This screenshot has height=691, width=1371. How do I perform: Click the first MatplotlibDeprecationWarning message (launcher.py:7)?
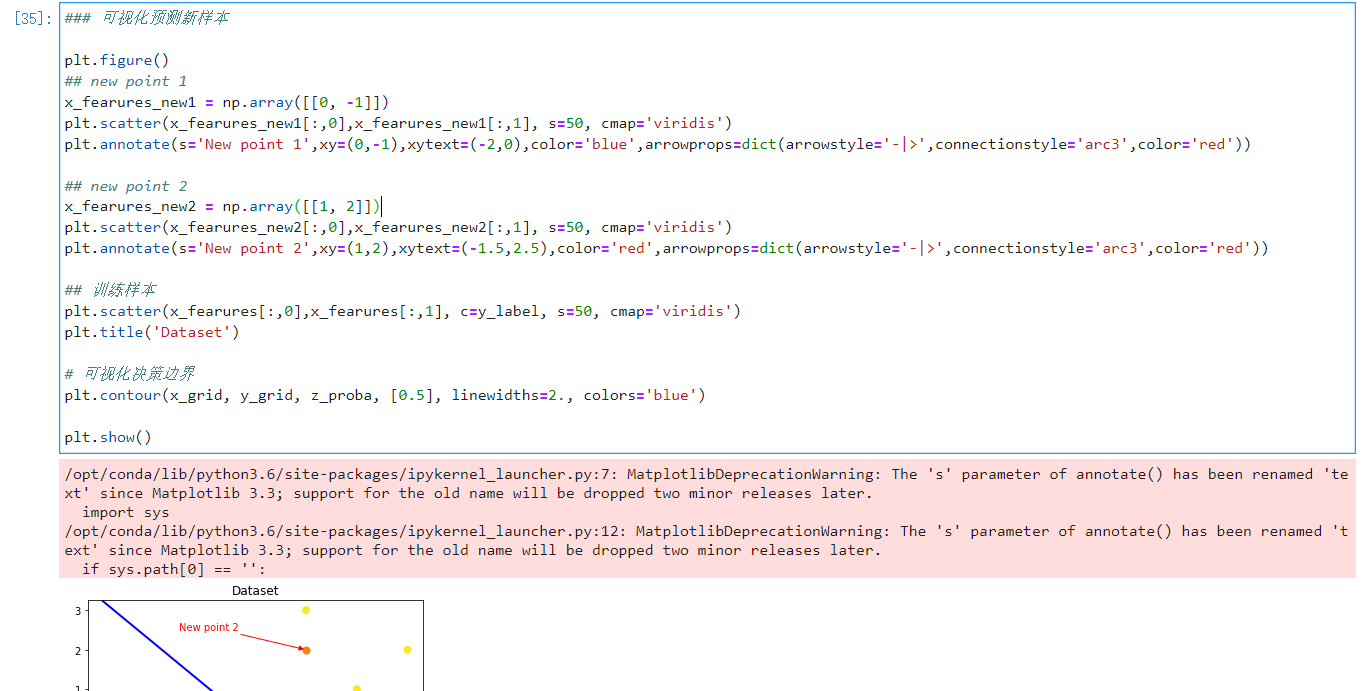(704, 484)
